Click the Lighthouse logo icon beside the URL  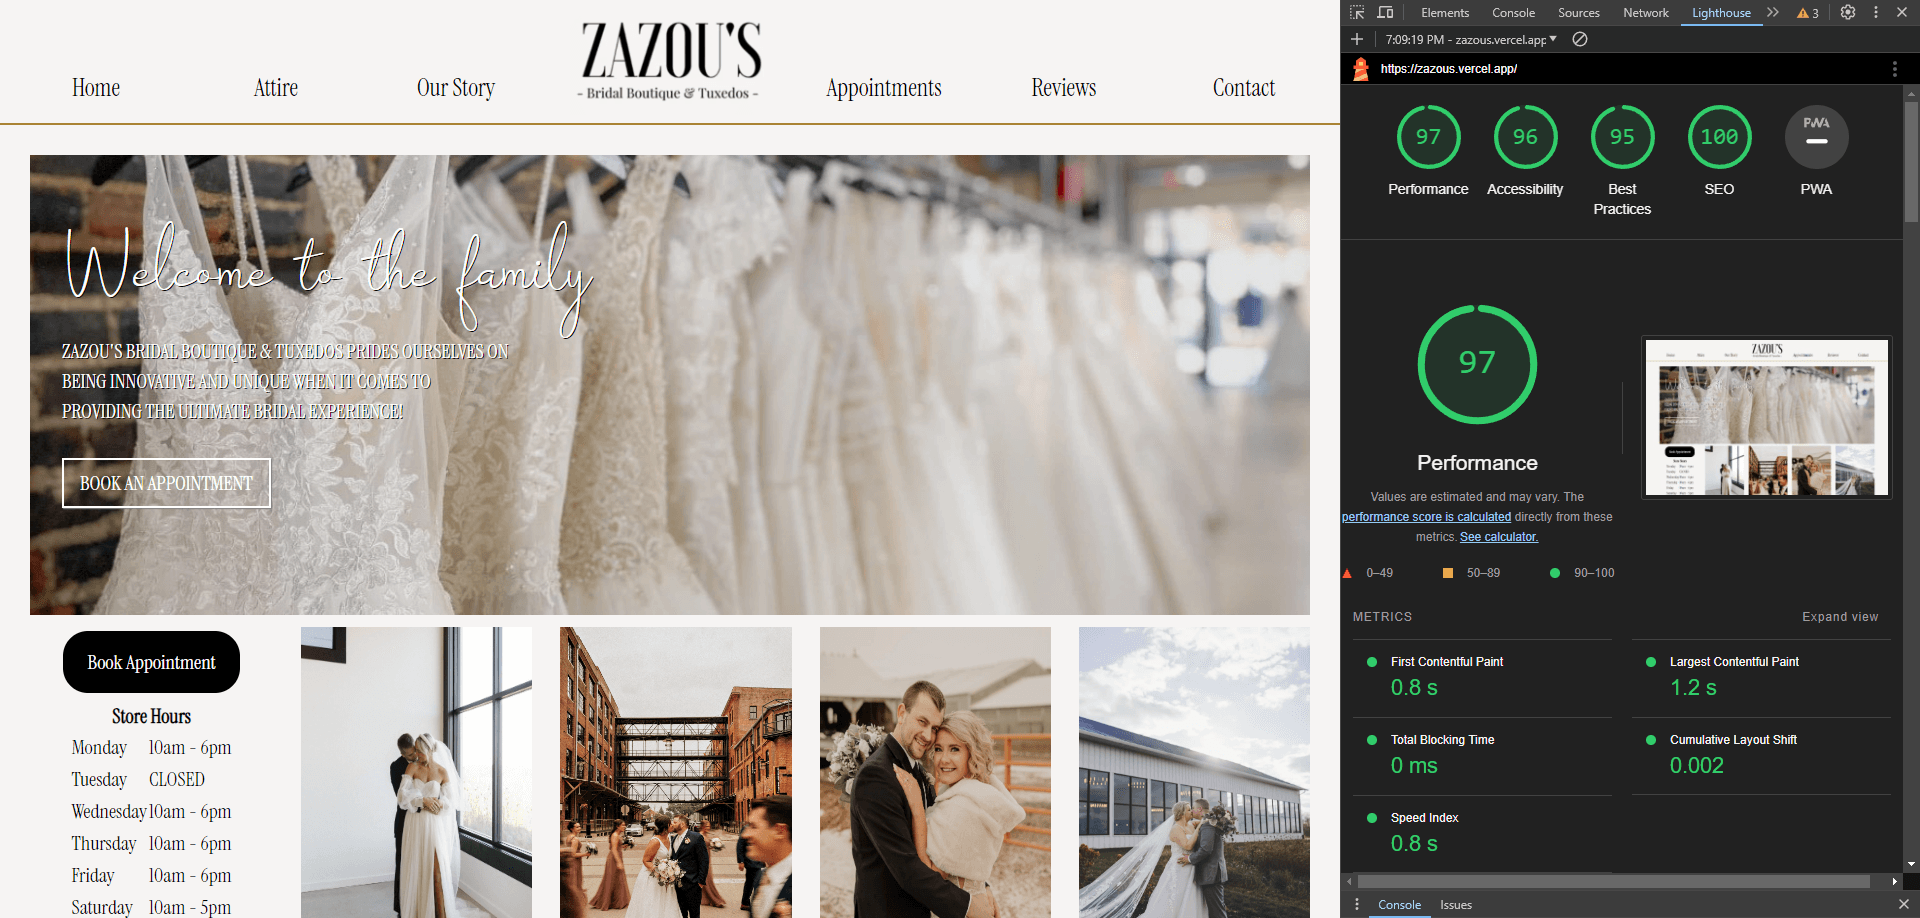(x=1361, y=69)
